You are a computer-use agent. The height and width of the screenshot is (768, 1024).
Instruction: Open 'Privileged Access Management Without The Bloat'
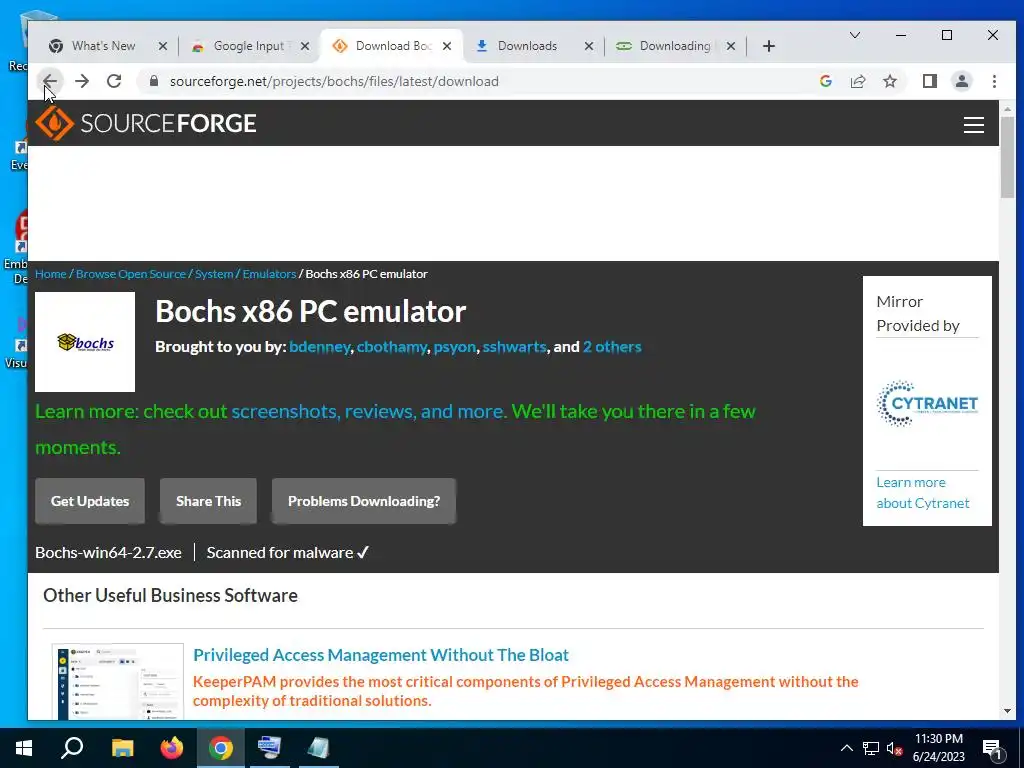click(x=381, y=654)
